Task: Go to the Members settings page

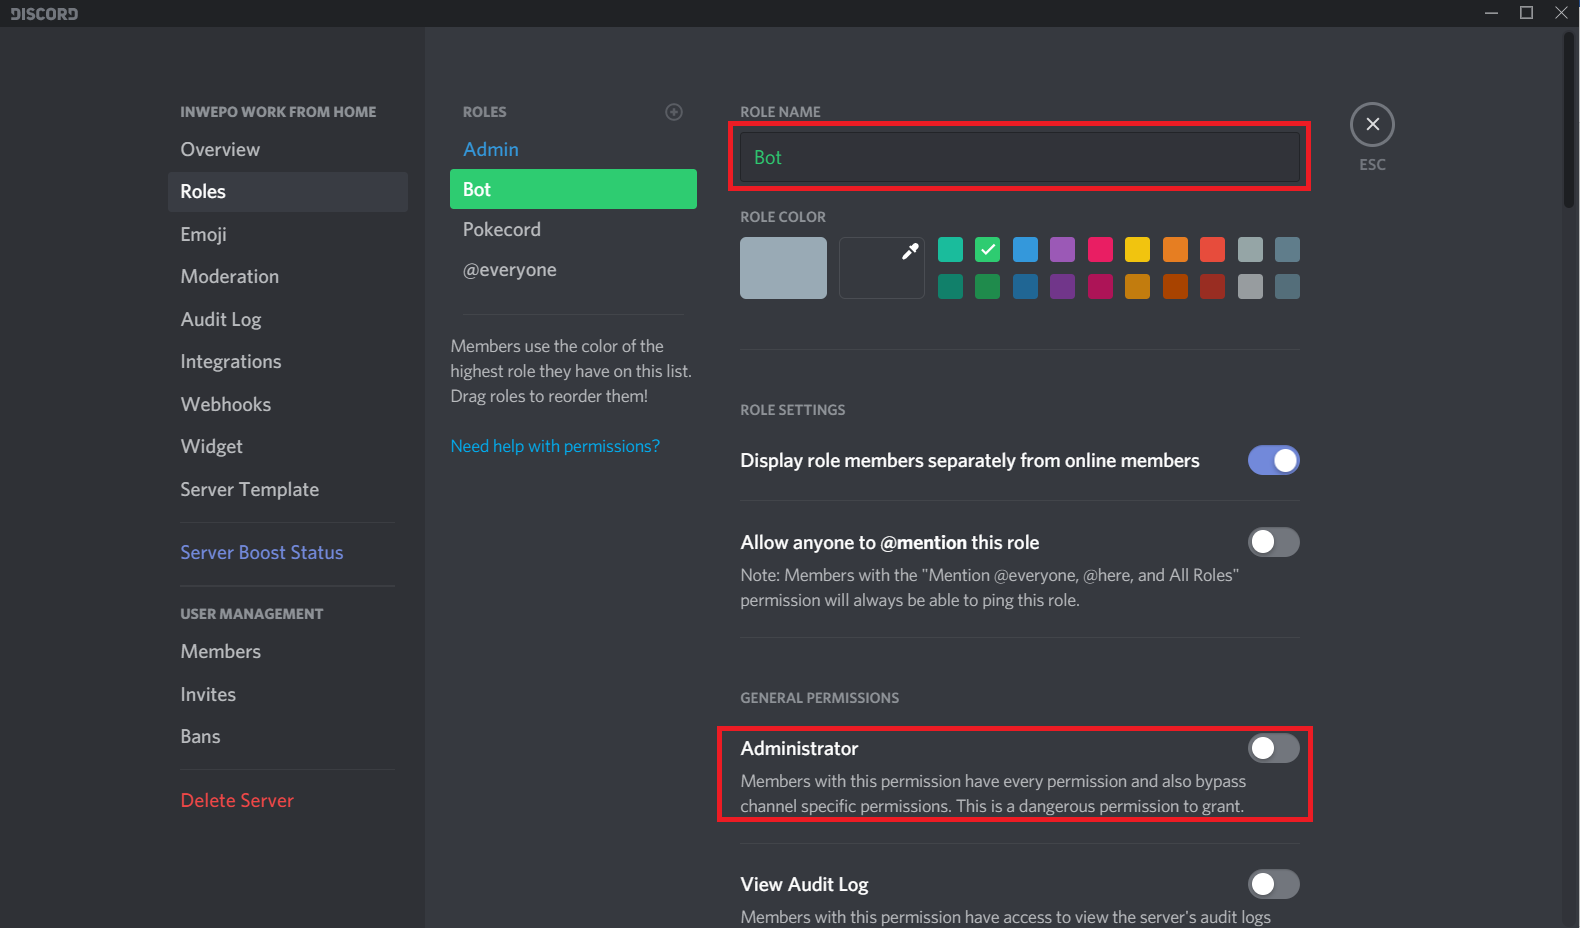Action: coord(221,651)
